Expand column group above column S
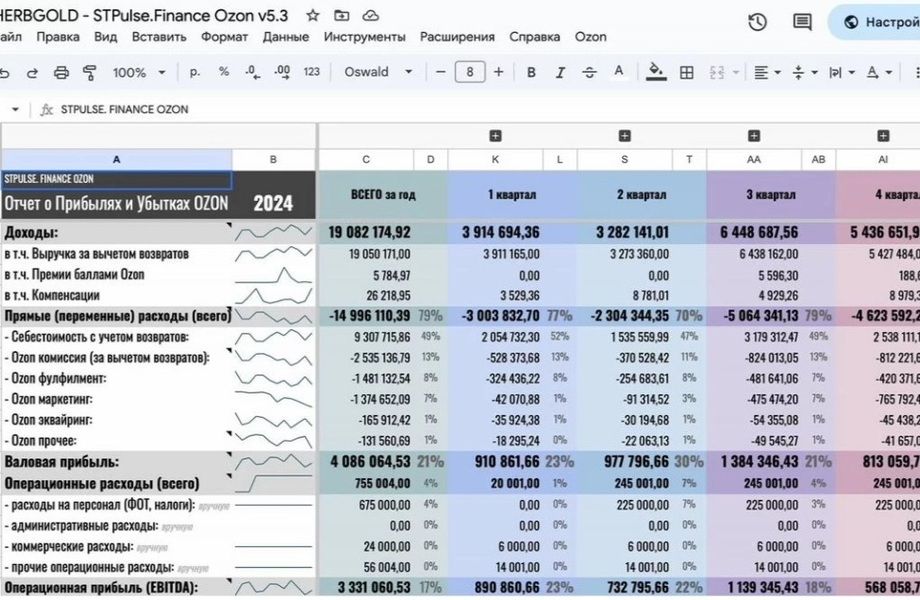This screenshot has height=600, width=920. [x=624, y=136]
